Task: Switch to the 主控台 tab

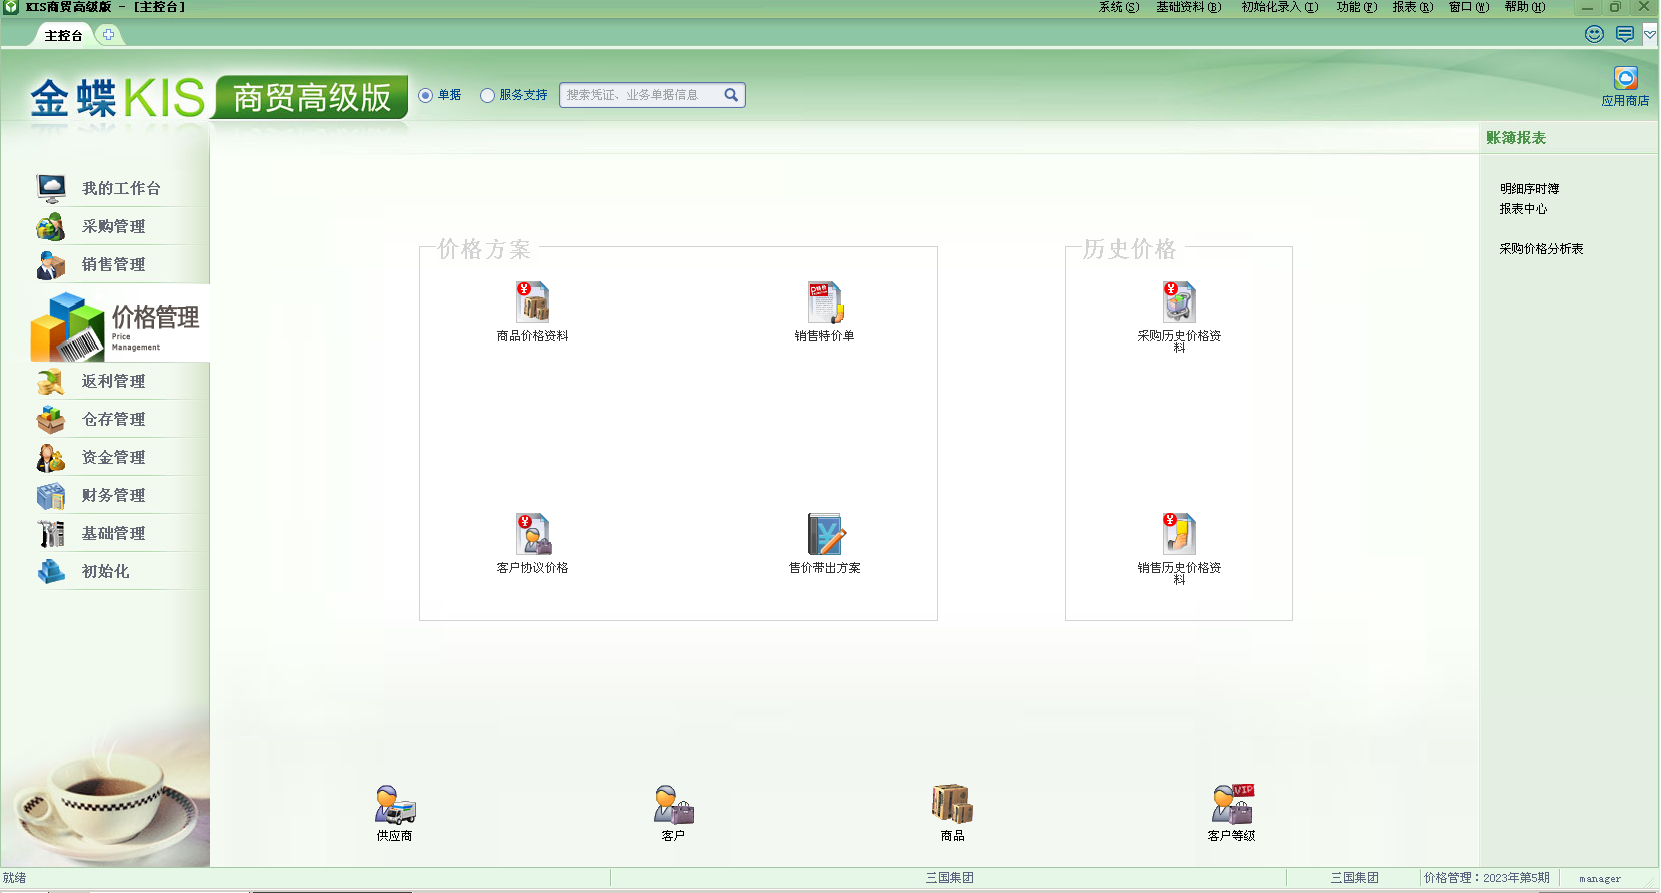Action: click(63, 35)
